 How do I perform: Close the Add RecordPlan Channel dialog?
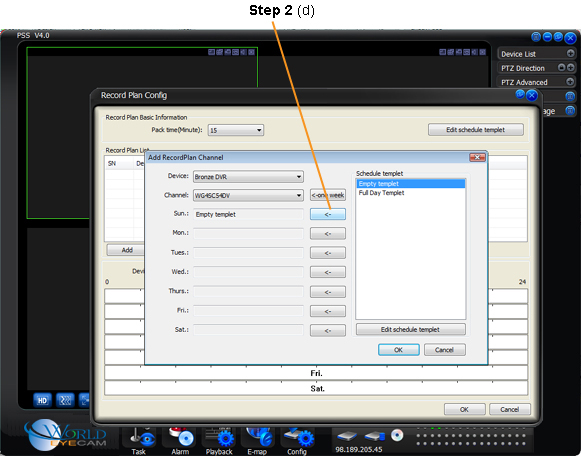[x=477, y=157]
